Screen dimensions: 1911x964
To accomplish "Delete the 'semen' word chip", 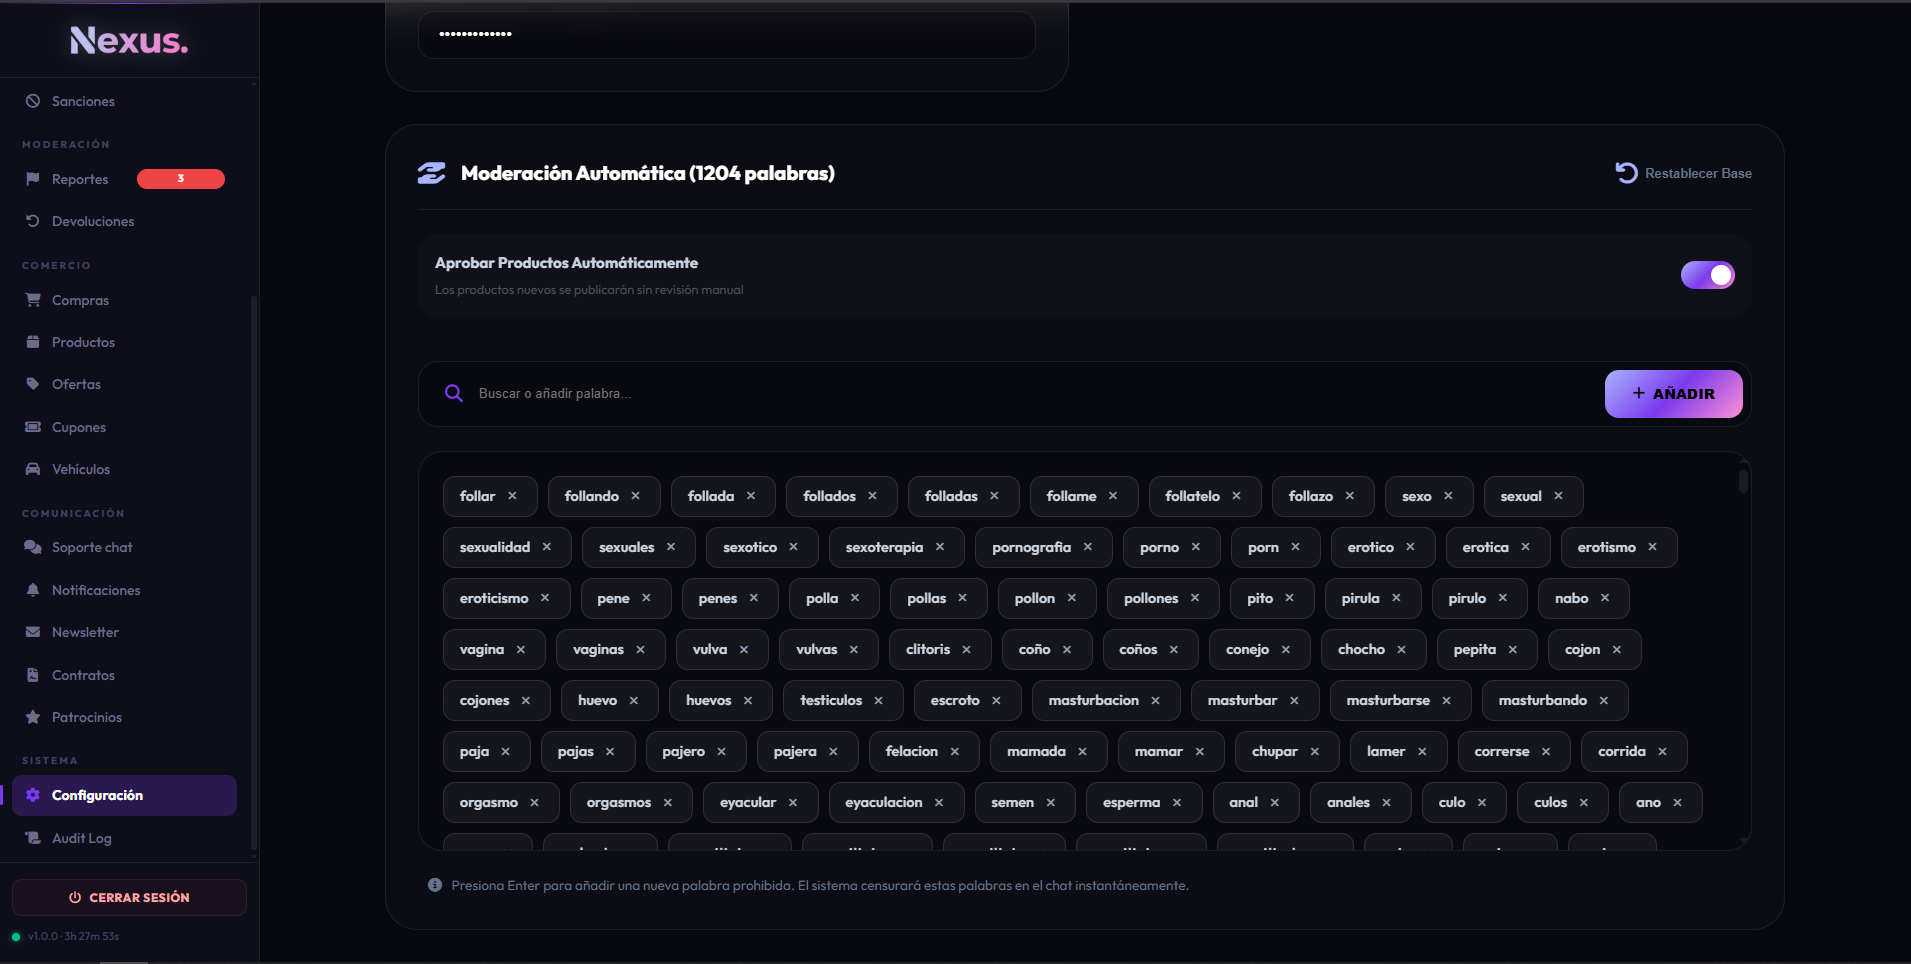I will (x=1051, y=802).
